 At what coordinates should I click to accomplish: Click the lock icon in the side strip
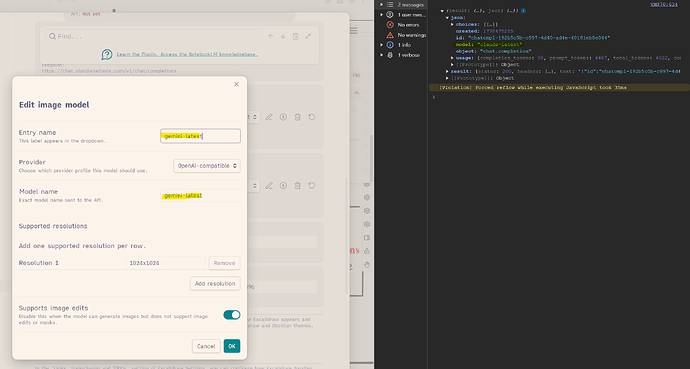click(x=367, y=251)
